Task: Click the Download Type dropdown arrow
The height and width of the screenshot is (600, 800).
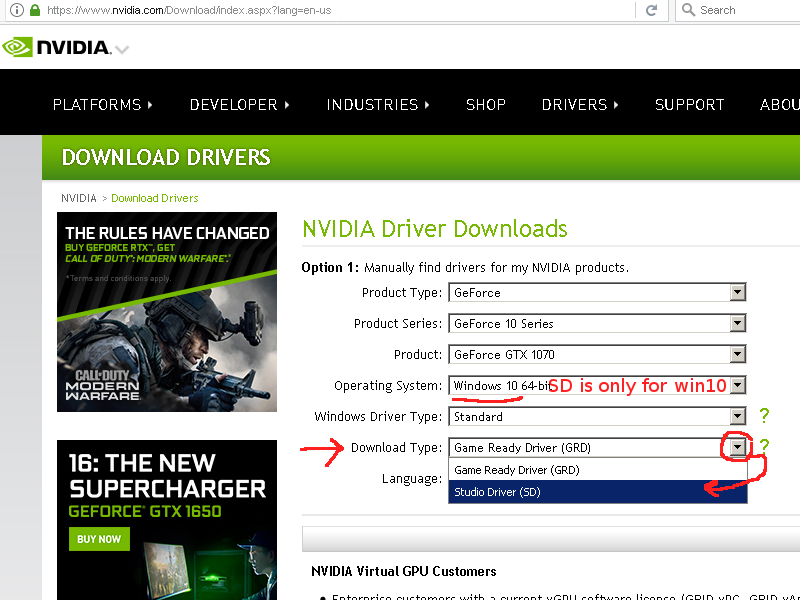Action: tap(737, 447)
